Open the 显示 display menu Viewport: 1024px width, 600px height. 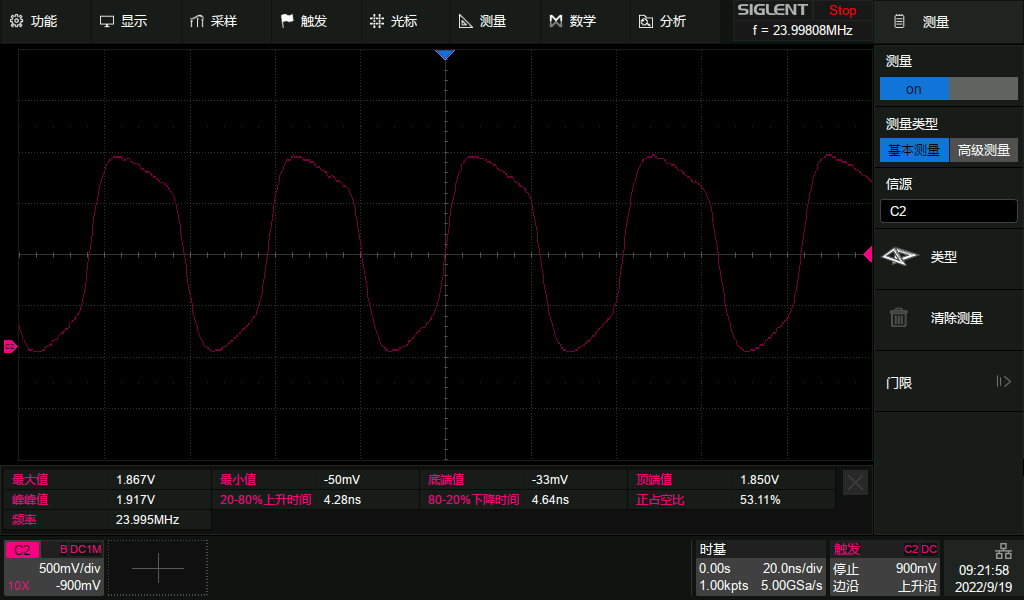107,21
